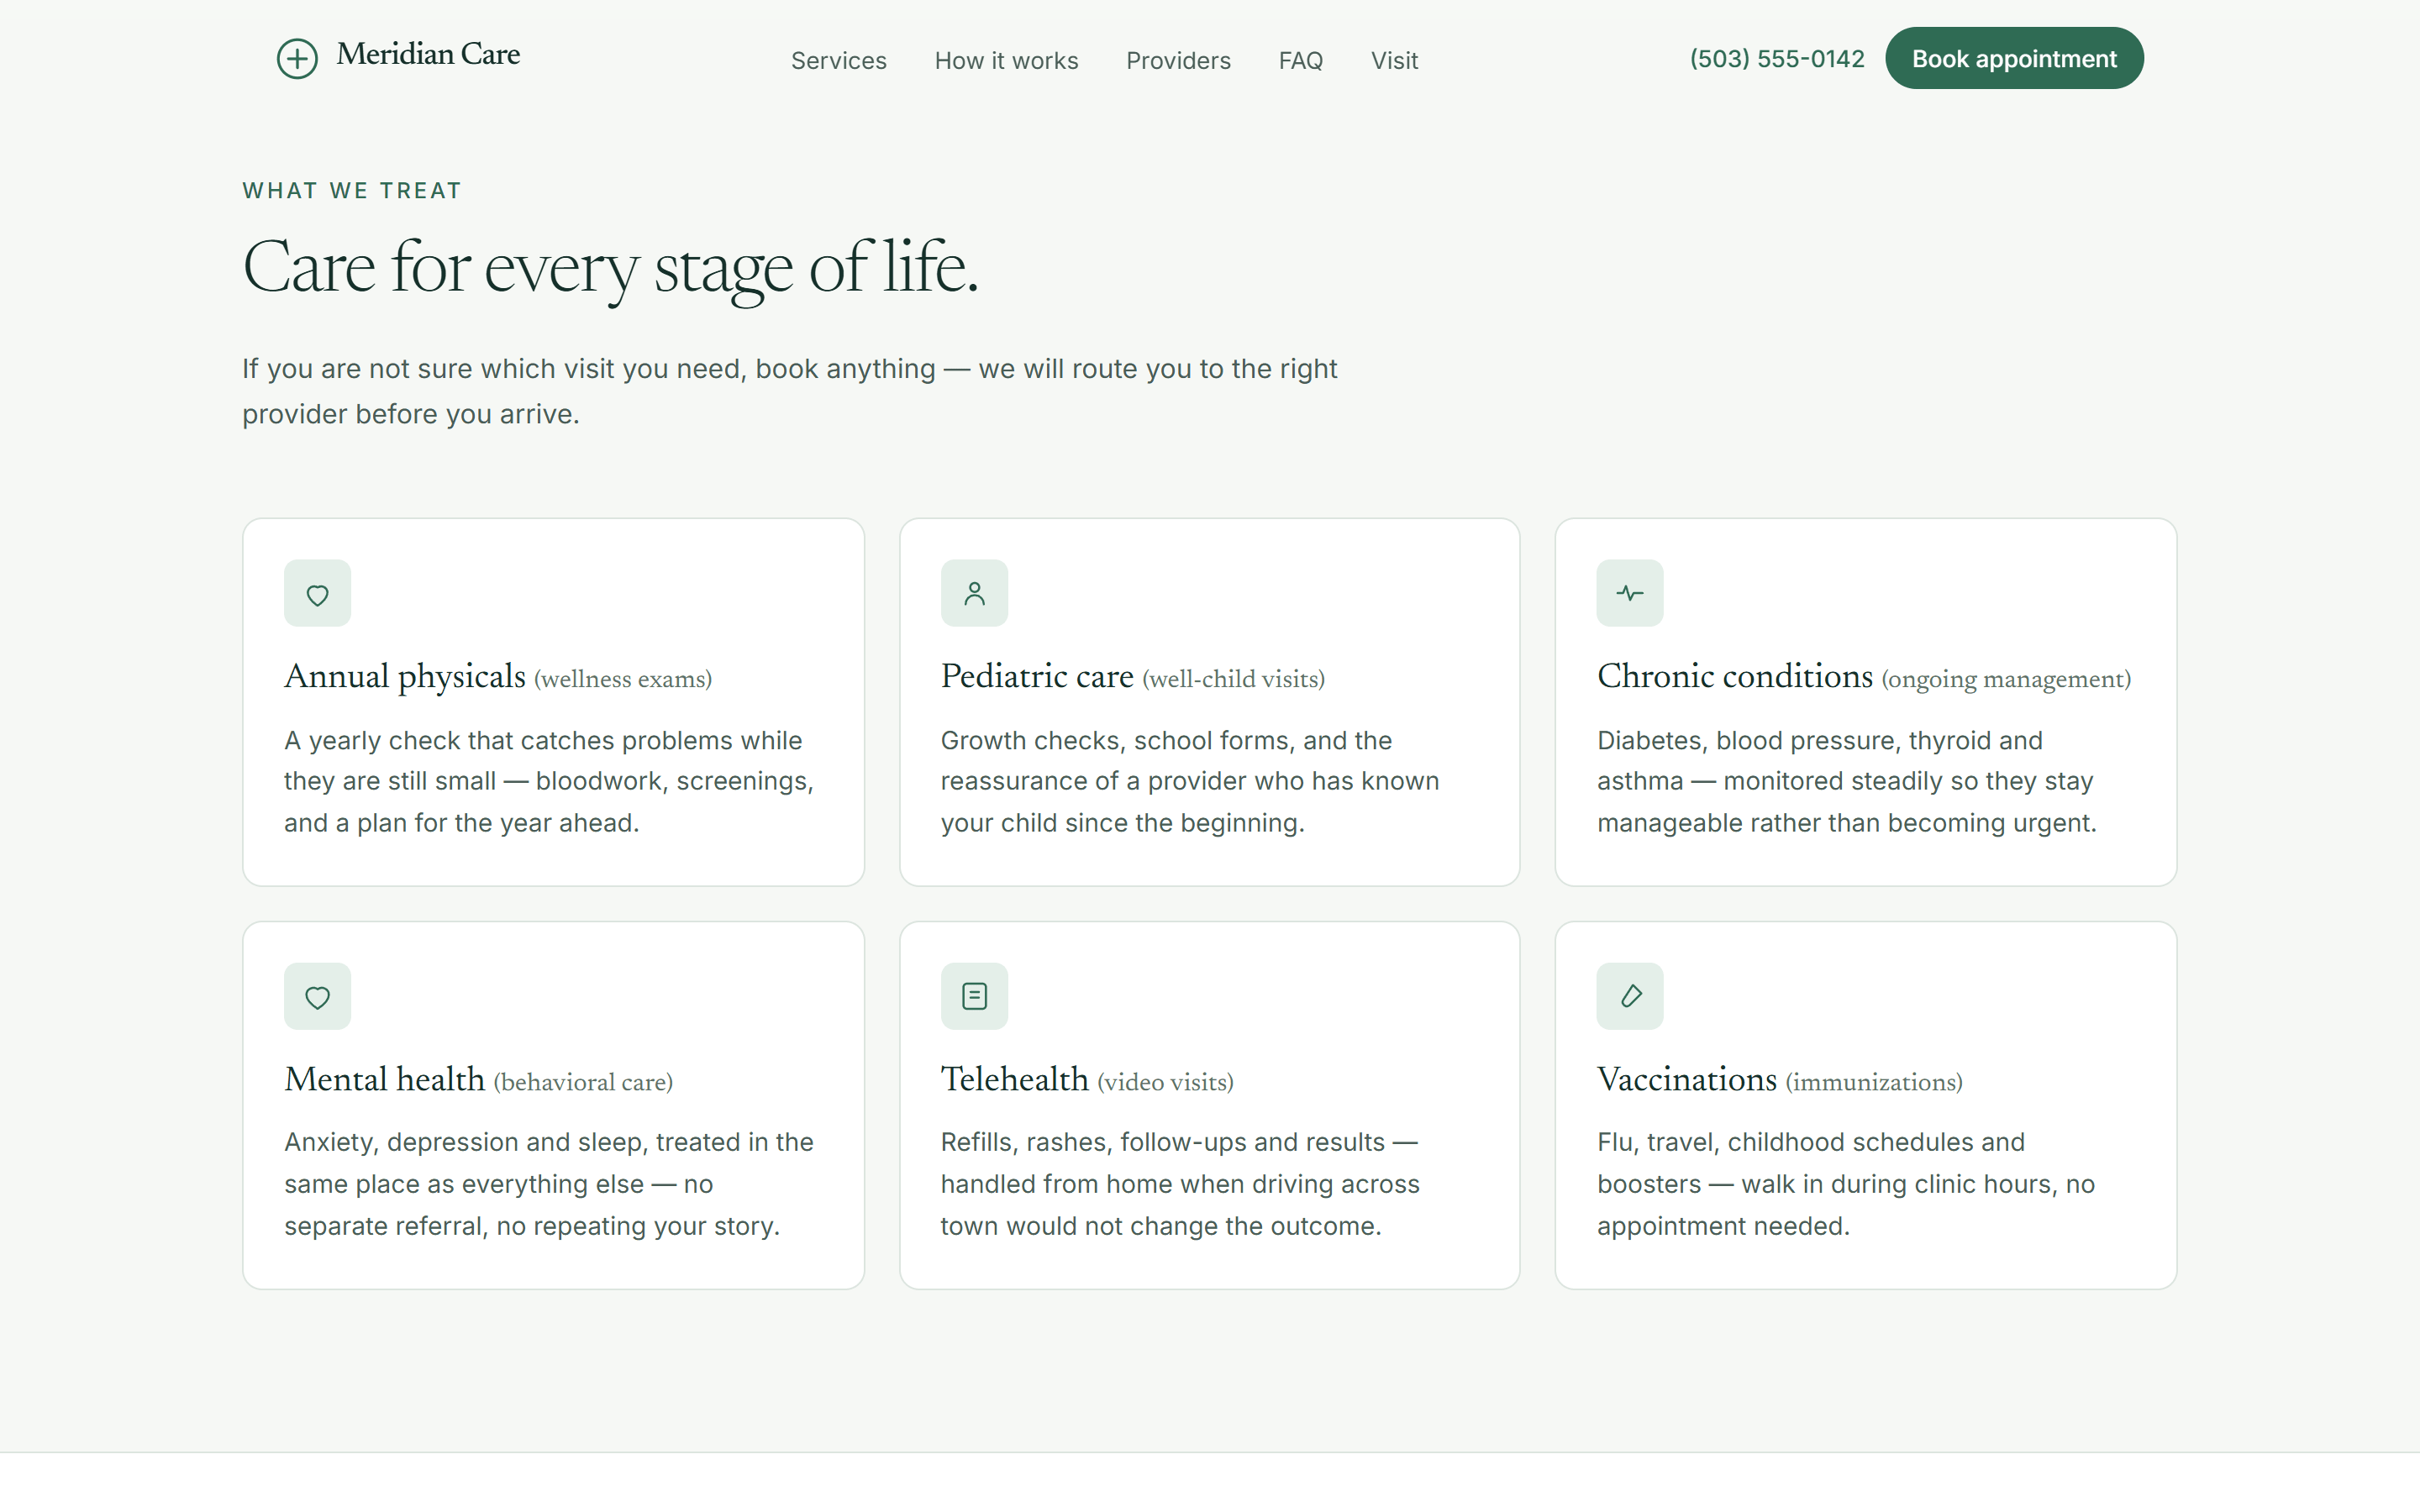
Task: Select the Mental health heading
Action: coord(384,1080)
